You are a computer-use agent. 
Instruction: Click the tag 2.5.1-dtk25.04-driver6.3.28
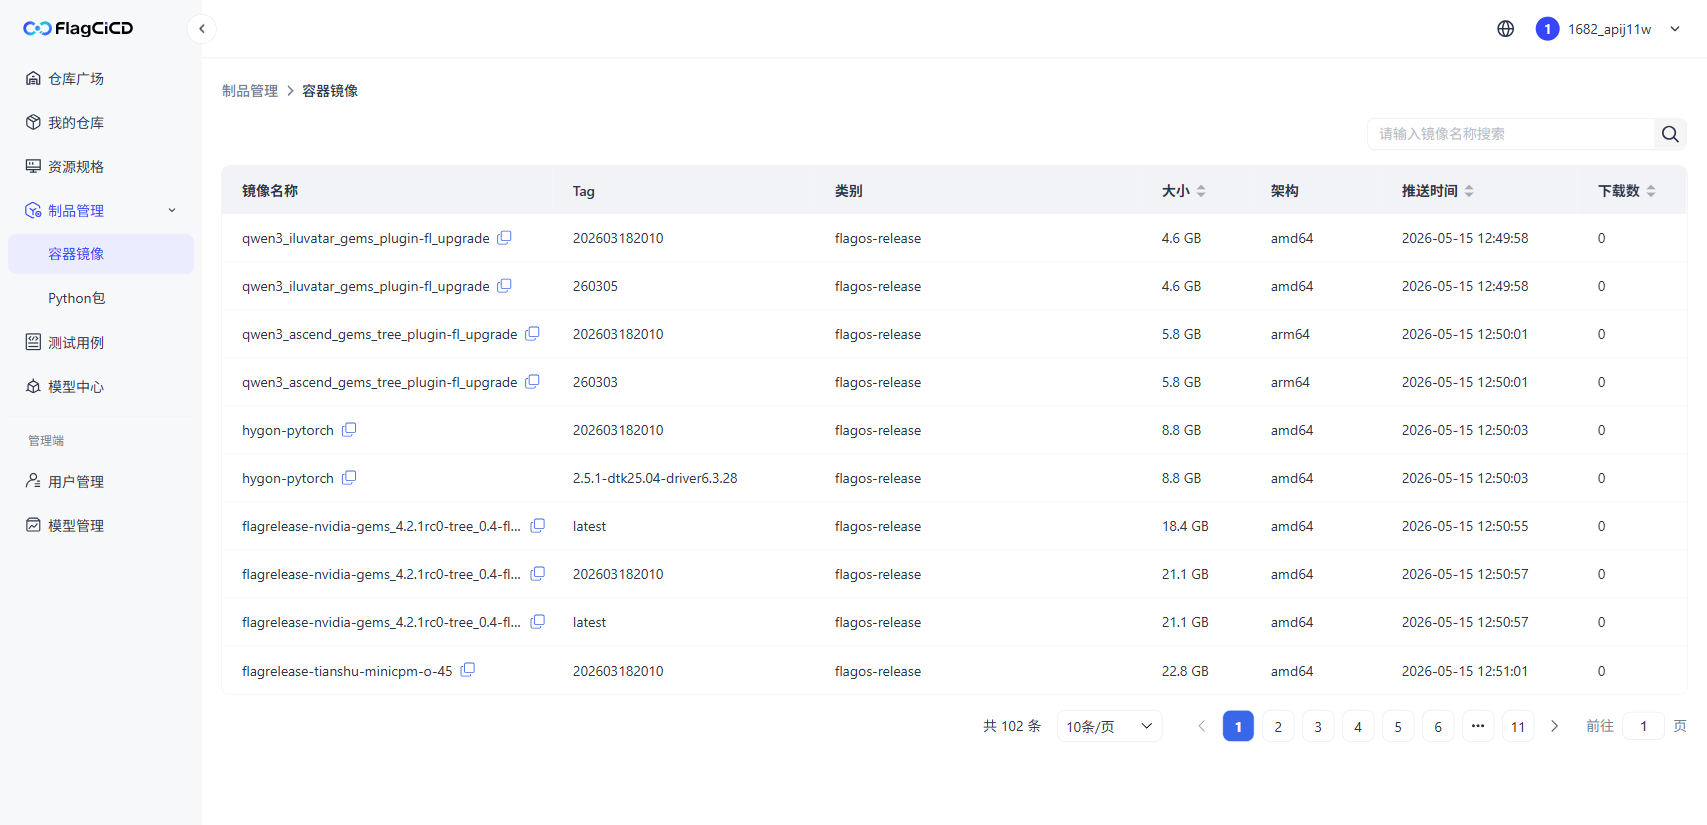(655, 478)
